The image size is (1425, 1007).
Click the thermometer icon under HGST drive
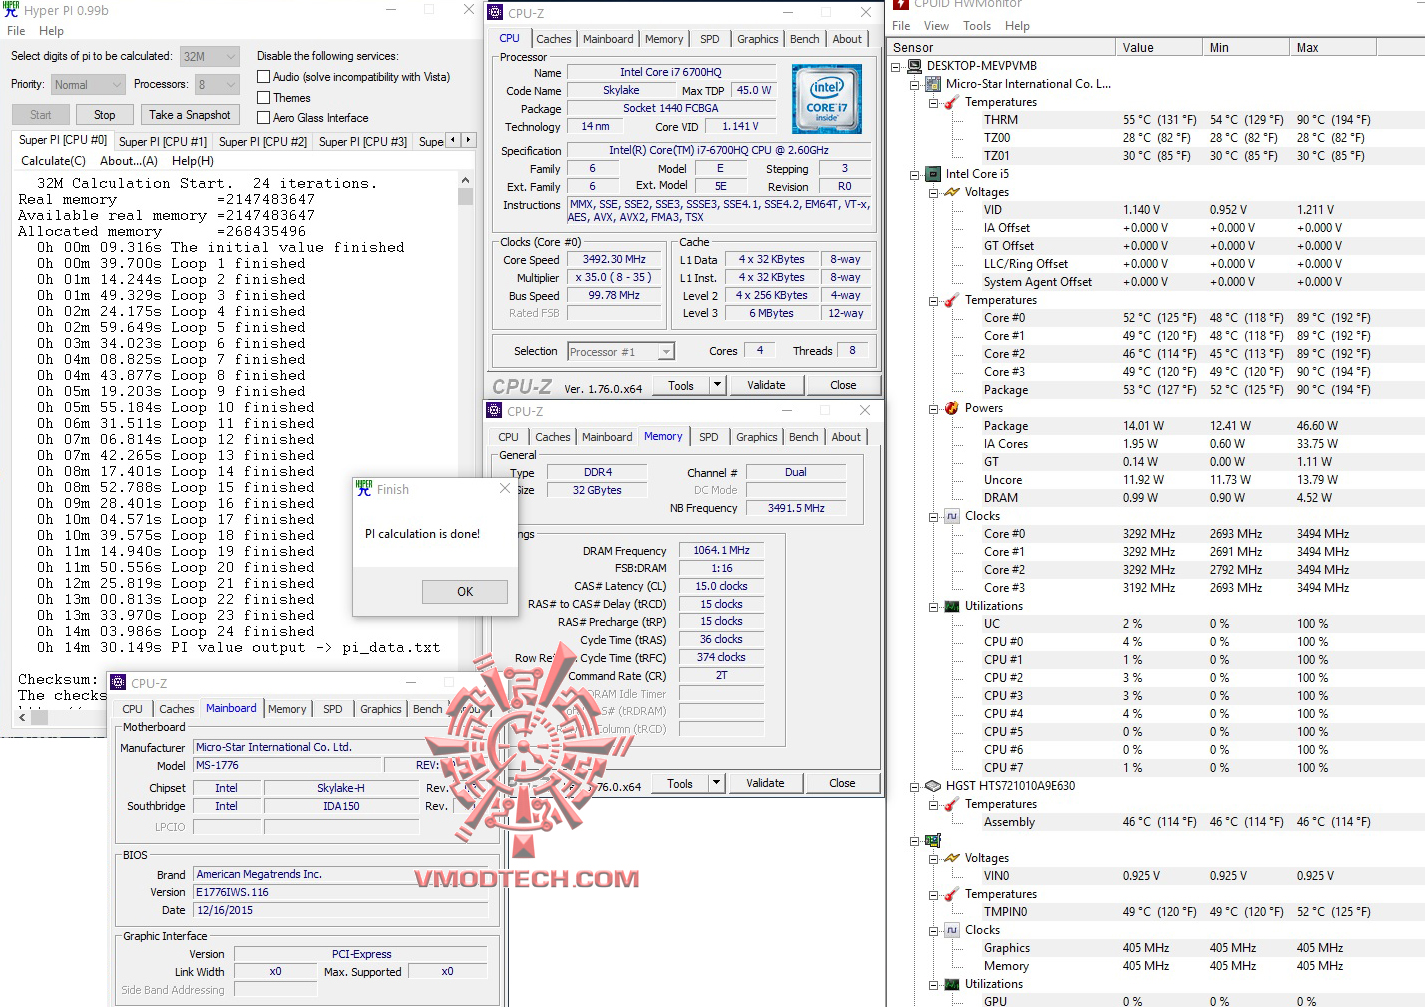952,804
